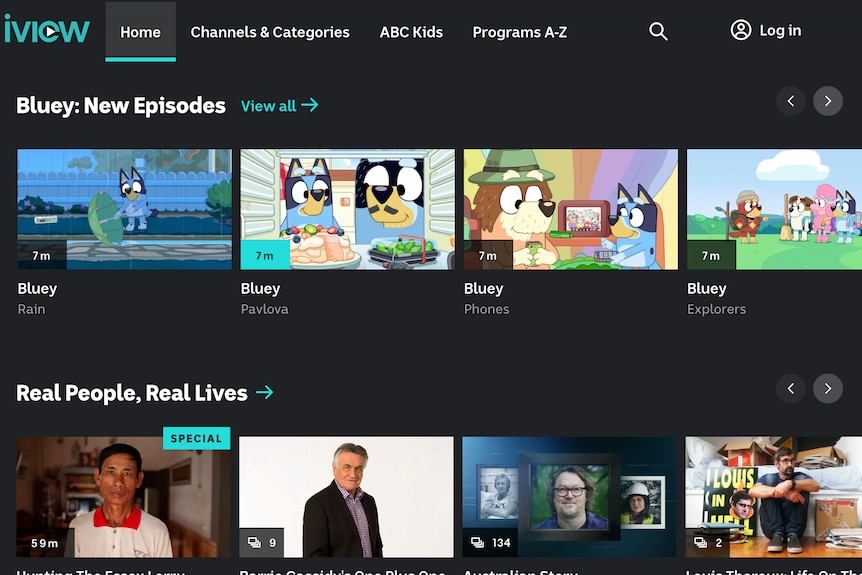This screenshot has width=862, height=575.
Task: Click View all Bluey episodes link
Action: 279,105
